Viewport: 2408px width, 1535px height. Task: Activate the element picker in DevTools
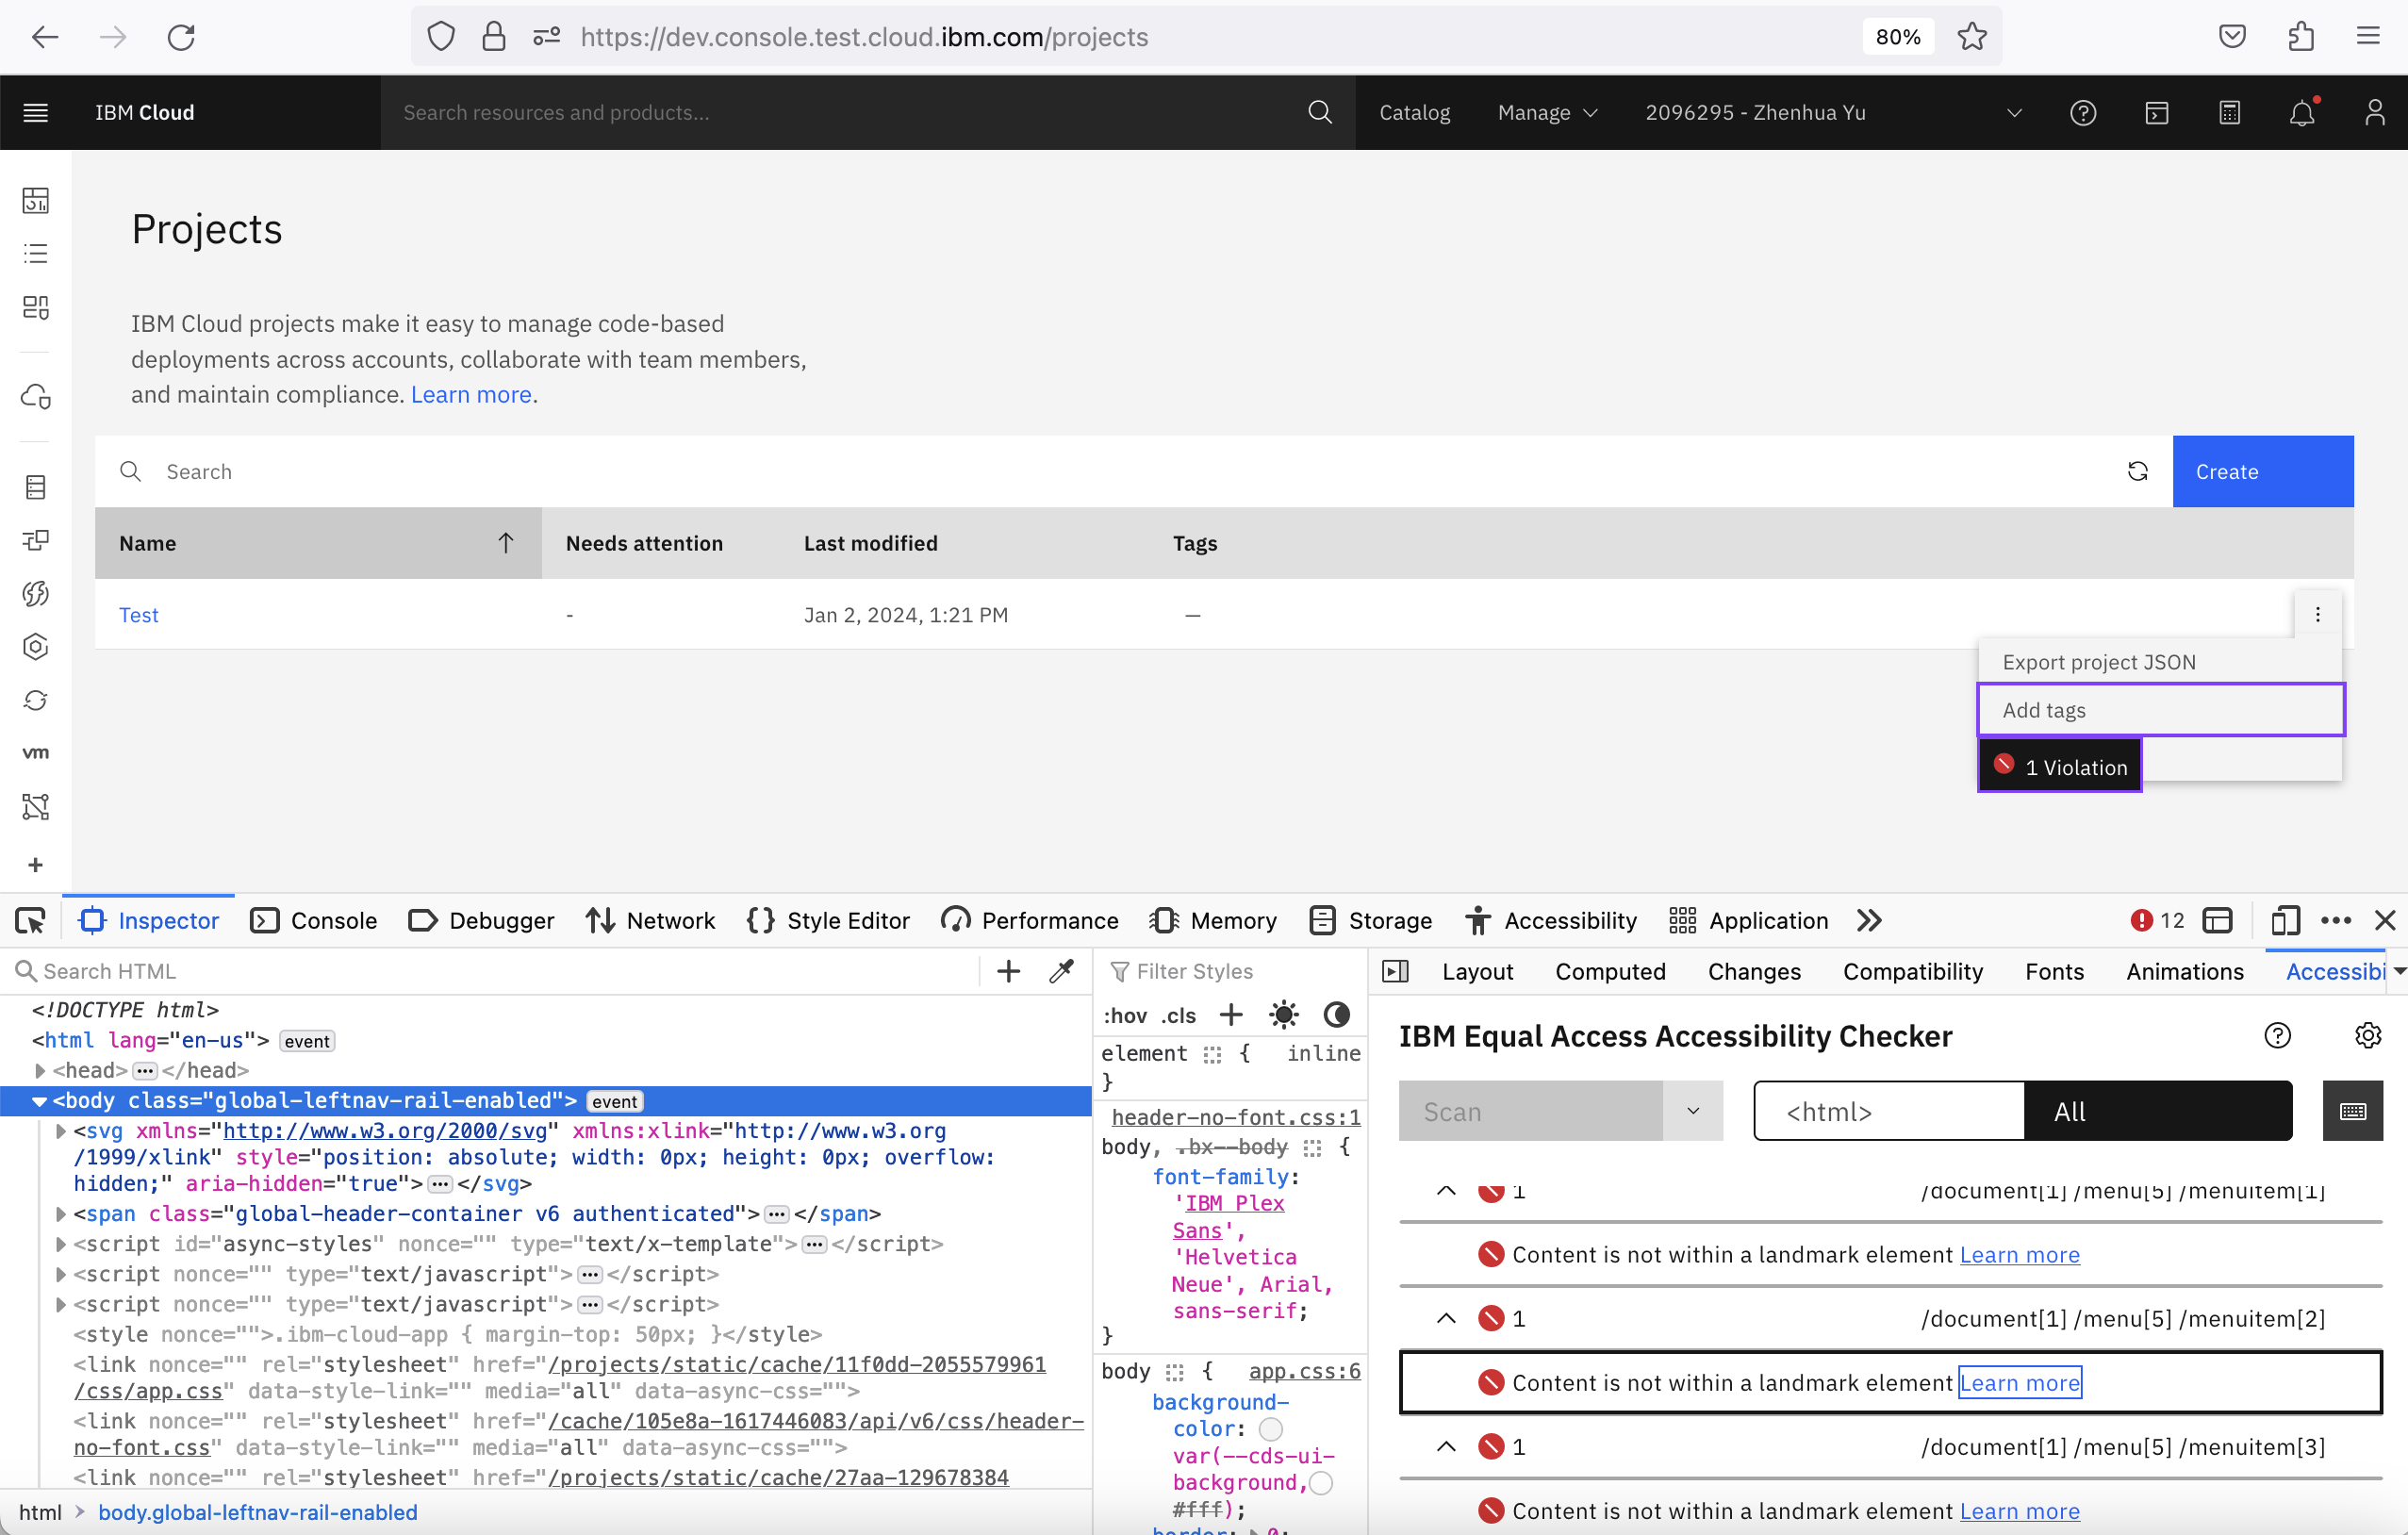(x=30, y=920)
